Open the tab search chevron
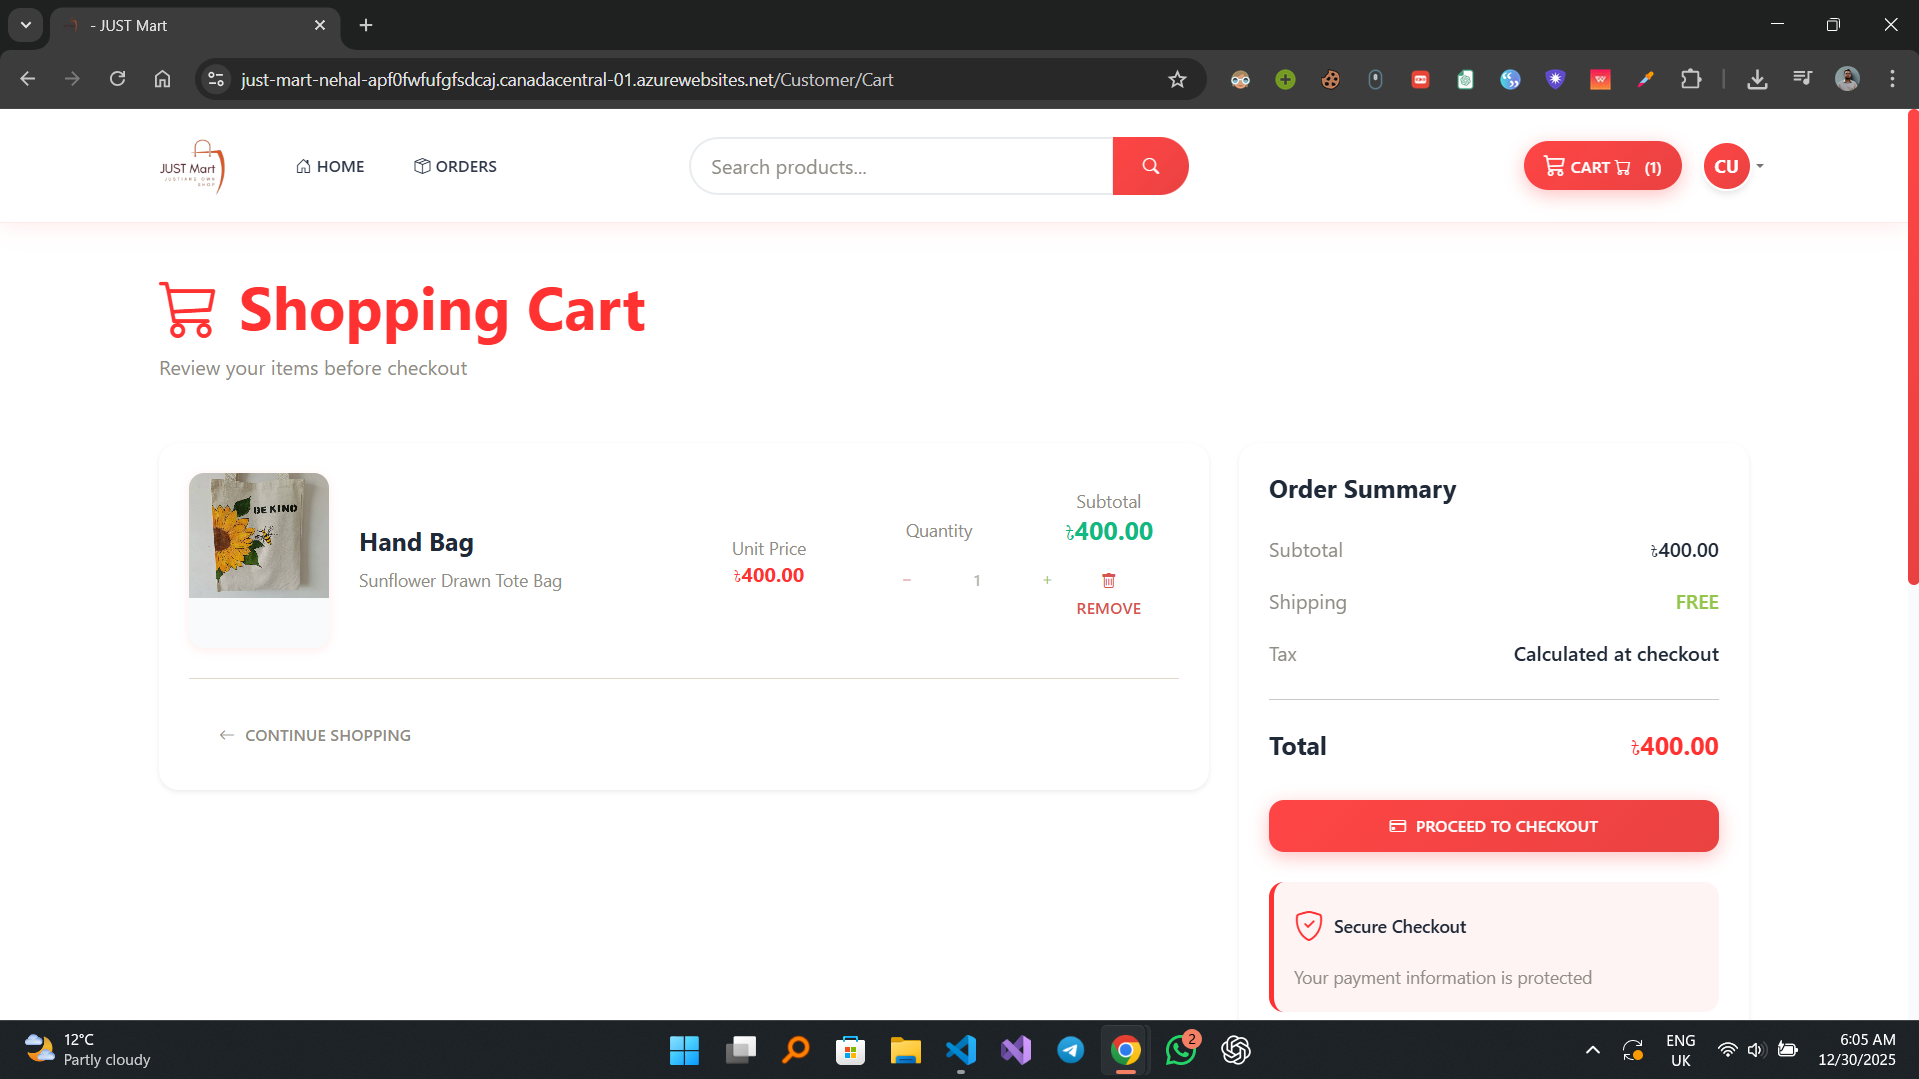1919x1079 pixels. pyautogui.click(x=25, y=25)
